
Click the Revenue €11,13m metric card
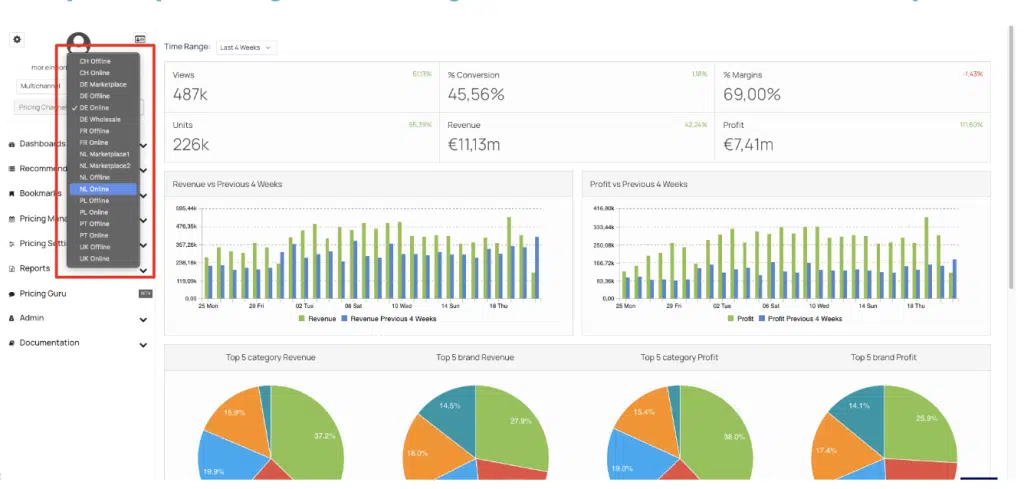pyautogui.click(x=577, y=138)
